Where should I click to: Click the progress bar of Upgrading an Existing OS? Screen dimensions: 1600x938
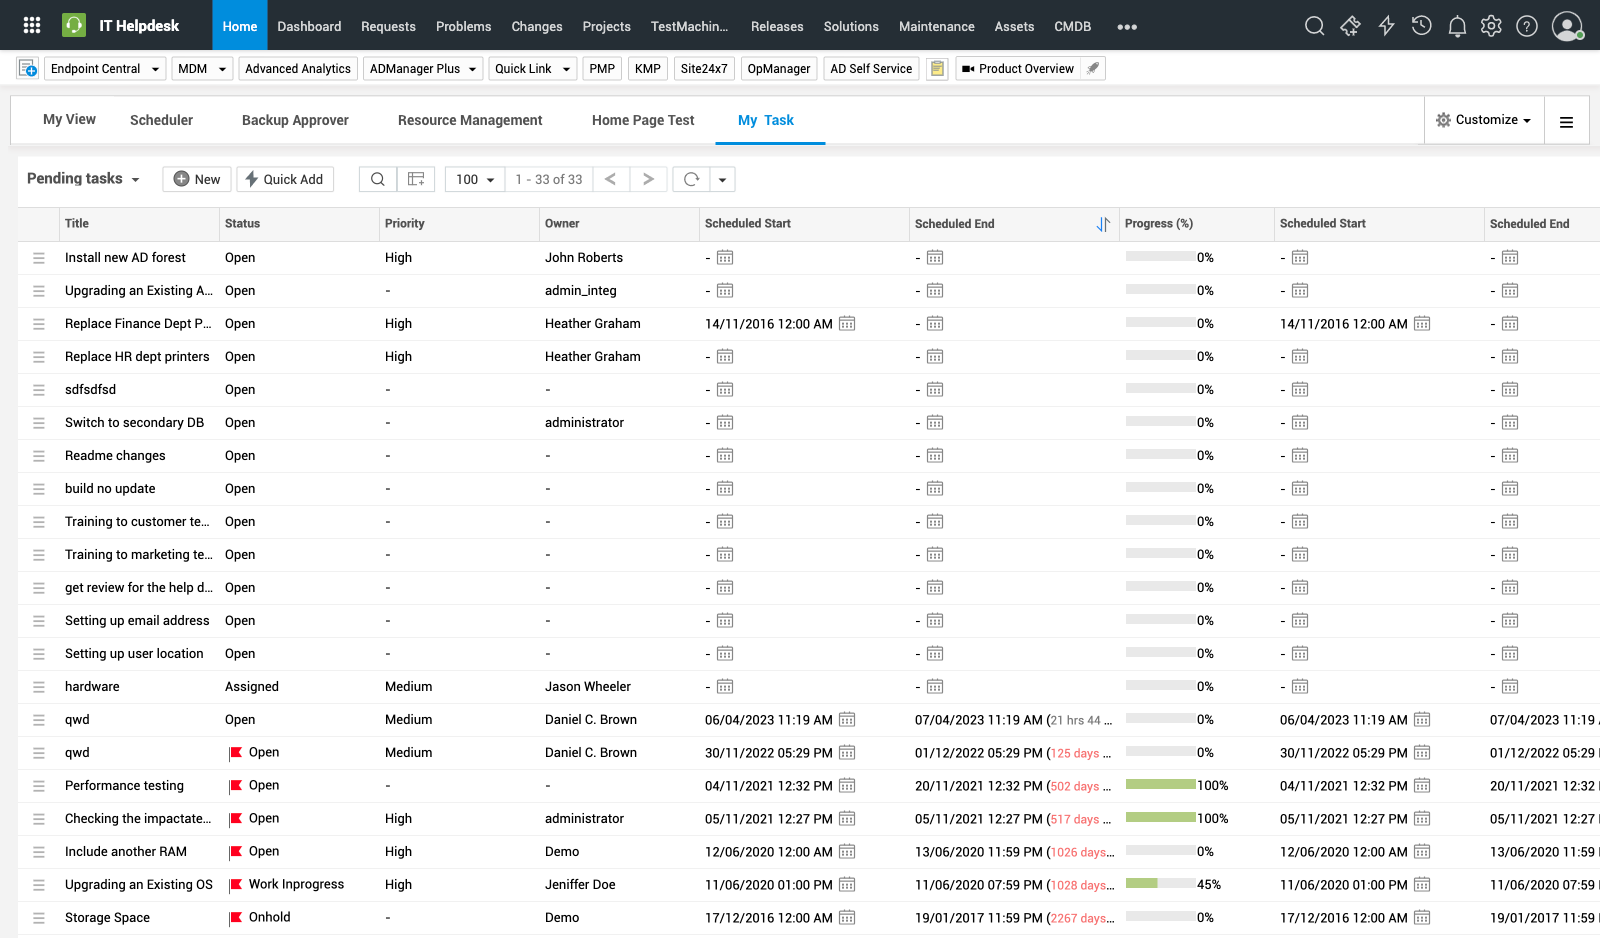click(x=1160, y=884)
